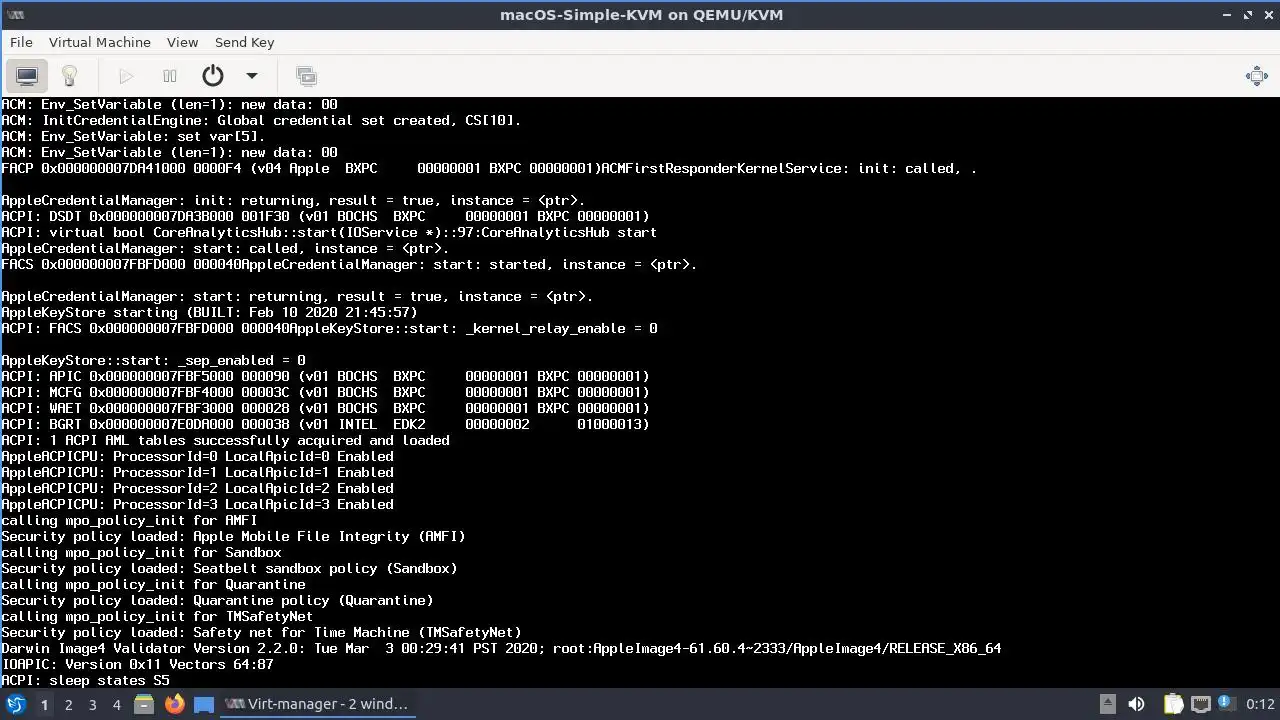
Task: Click the taskbar clock showing 0:12
Action: coord(1260,704)
